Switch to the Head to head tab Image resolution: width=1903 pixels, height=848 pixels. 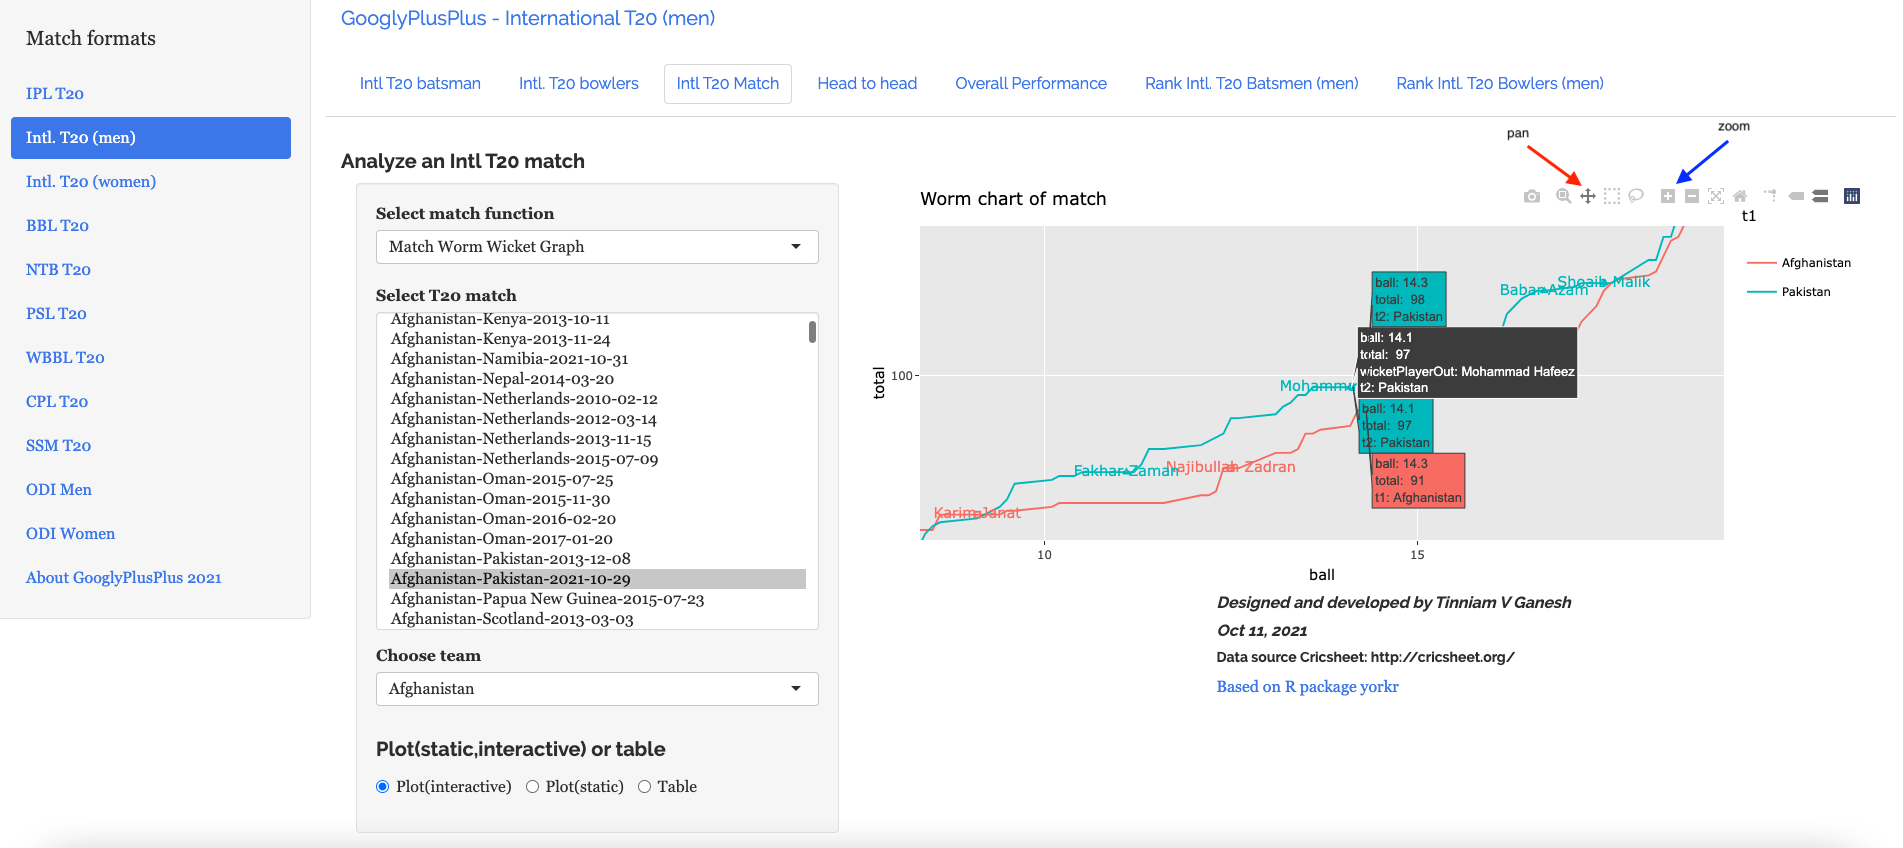pyautogui.click(x=867, y=84)
